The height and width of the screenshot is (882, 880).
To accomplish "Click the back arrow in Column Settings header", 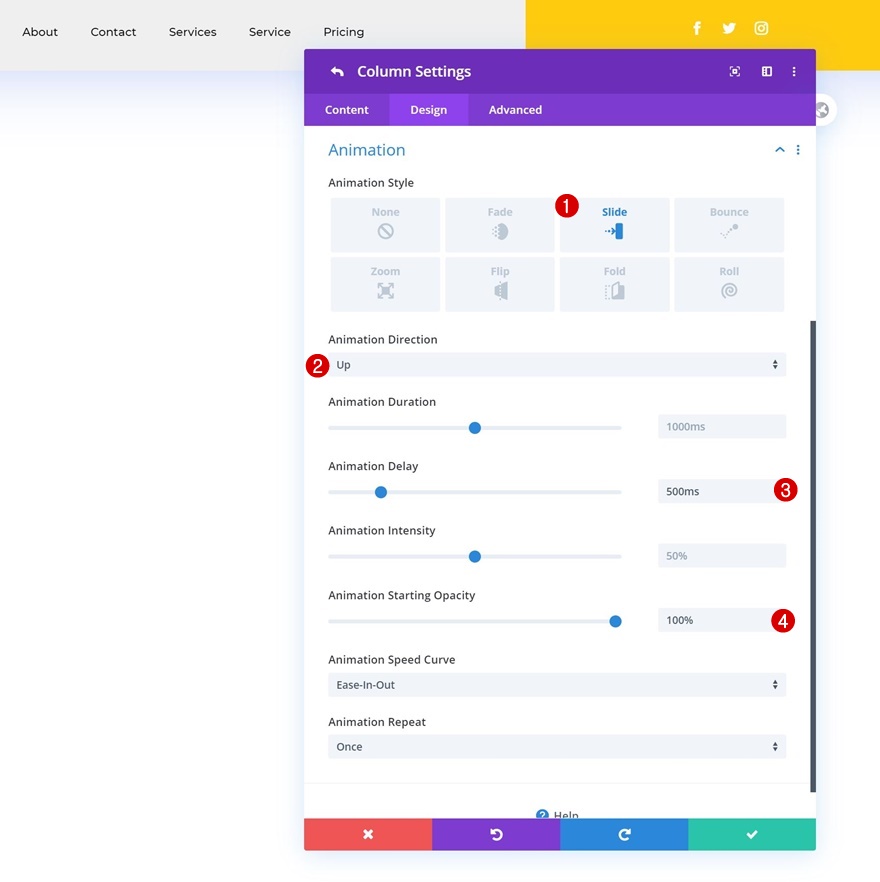I will [337, 71].
